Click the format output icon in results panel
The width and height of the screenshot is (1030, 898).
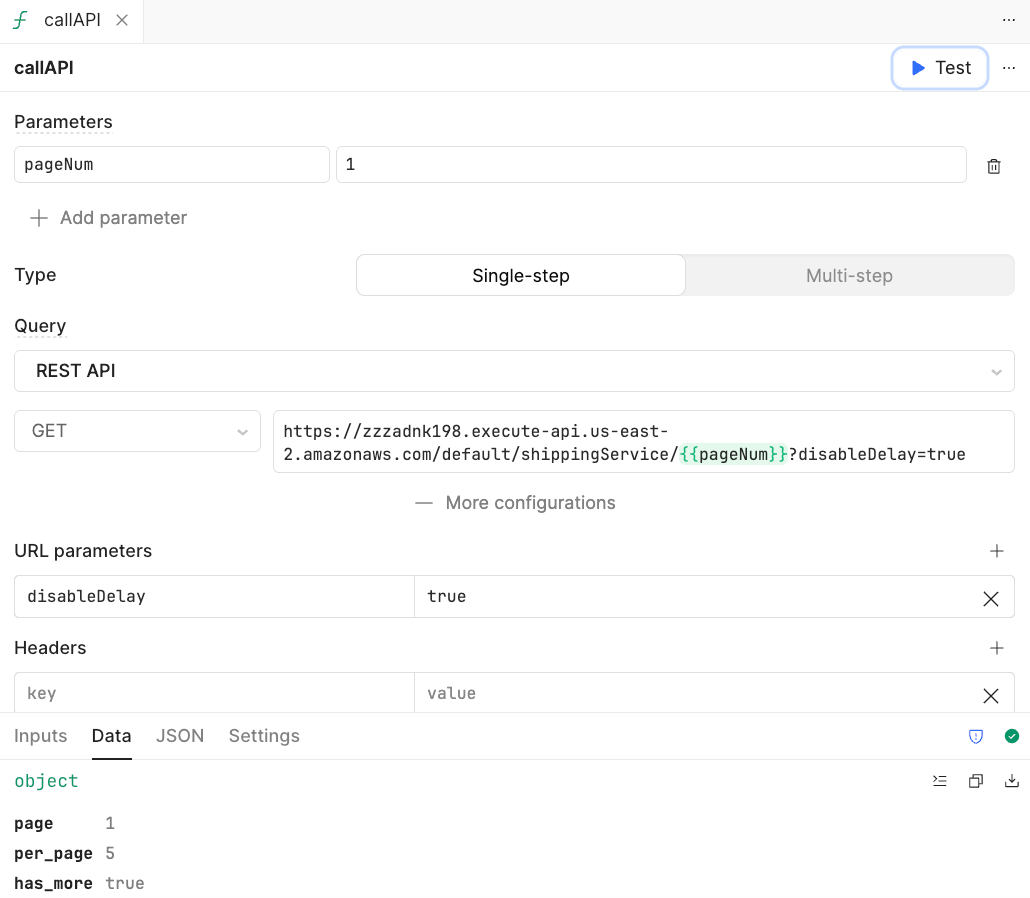pos(939,781)
